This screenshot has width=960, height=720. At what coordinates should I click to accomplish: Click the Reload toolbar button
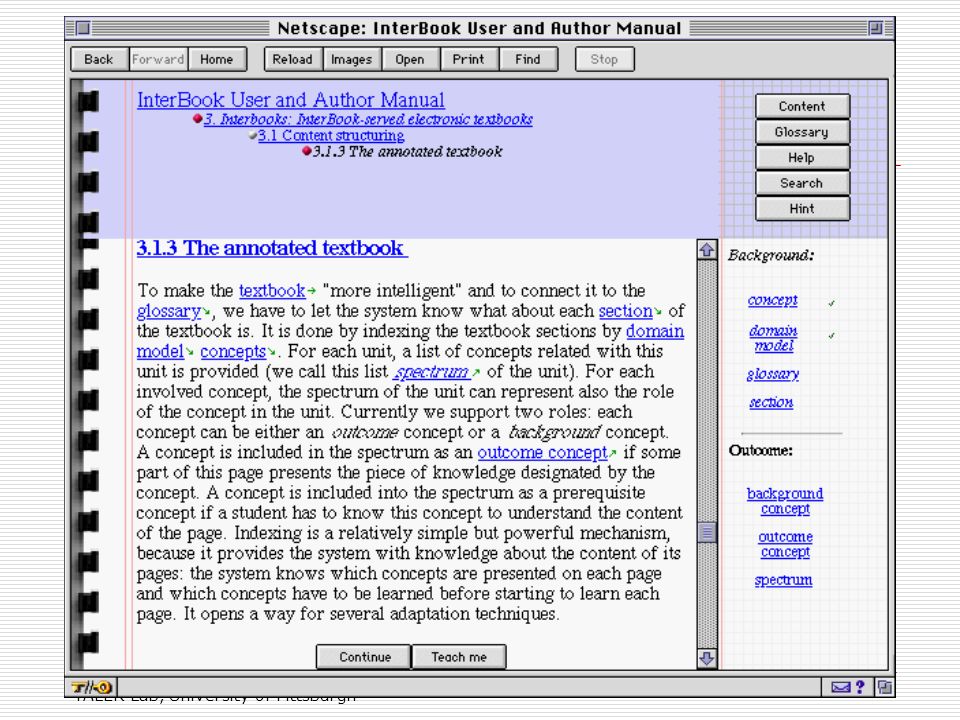coord(293,59)
